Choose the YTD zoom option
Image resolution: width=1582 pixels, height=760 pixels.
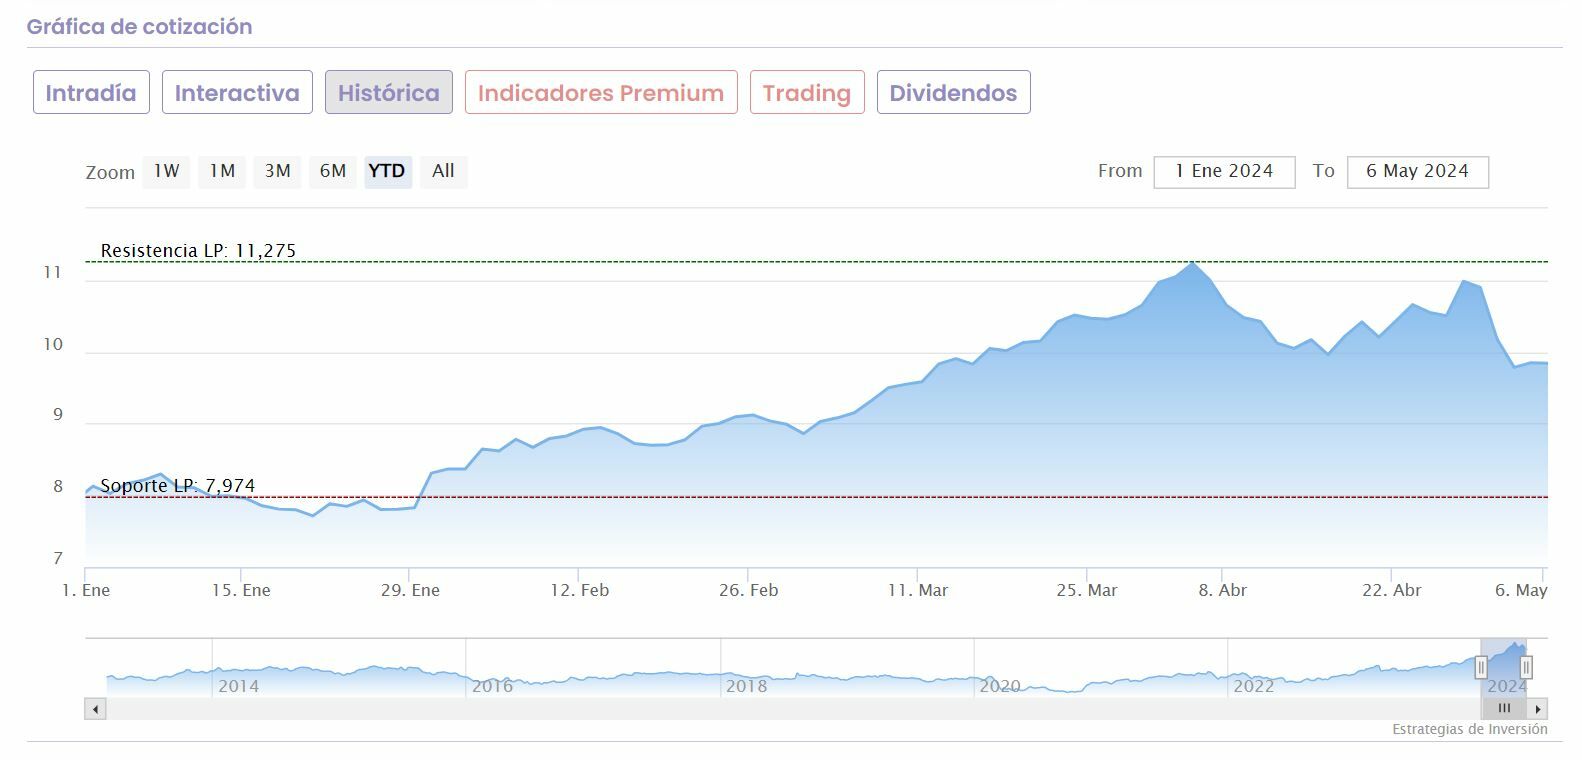tap(387, 171)
